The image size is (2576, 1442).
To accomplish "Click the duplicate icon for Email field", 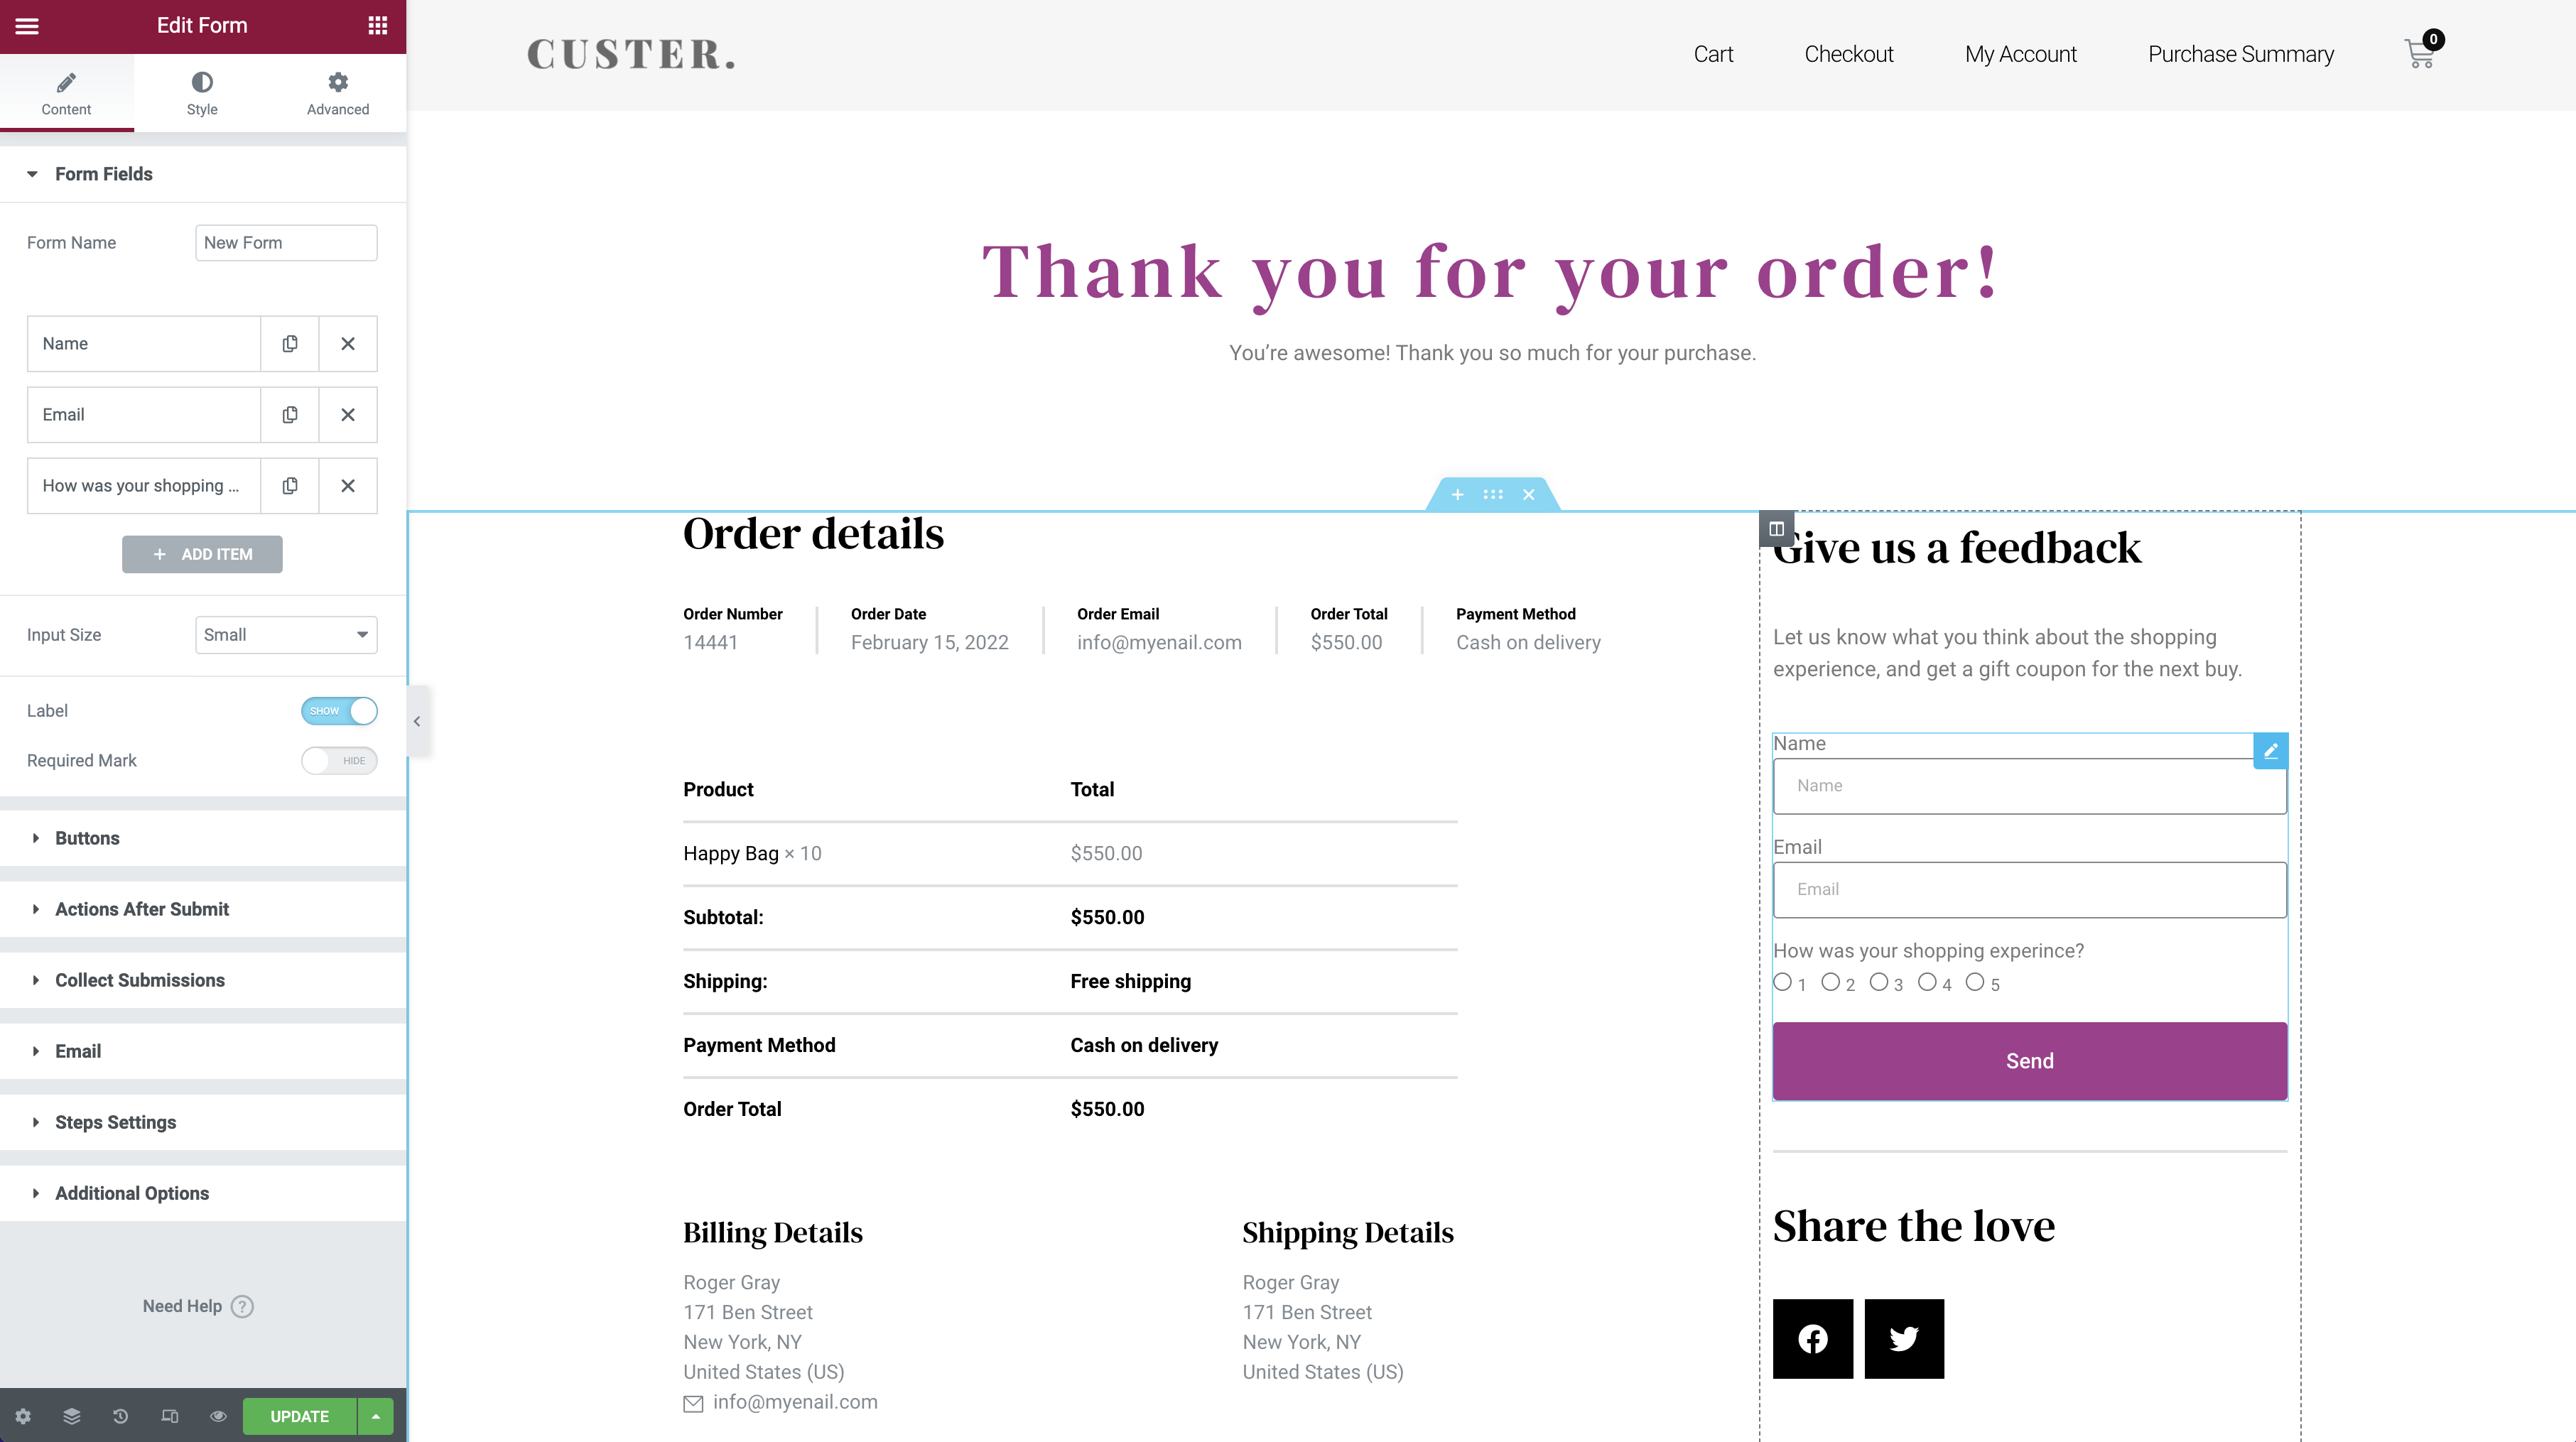I will pos(290,414).
